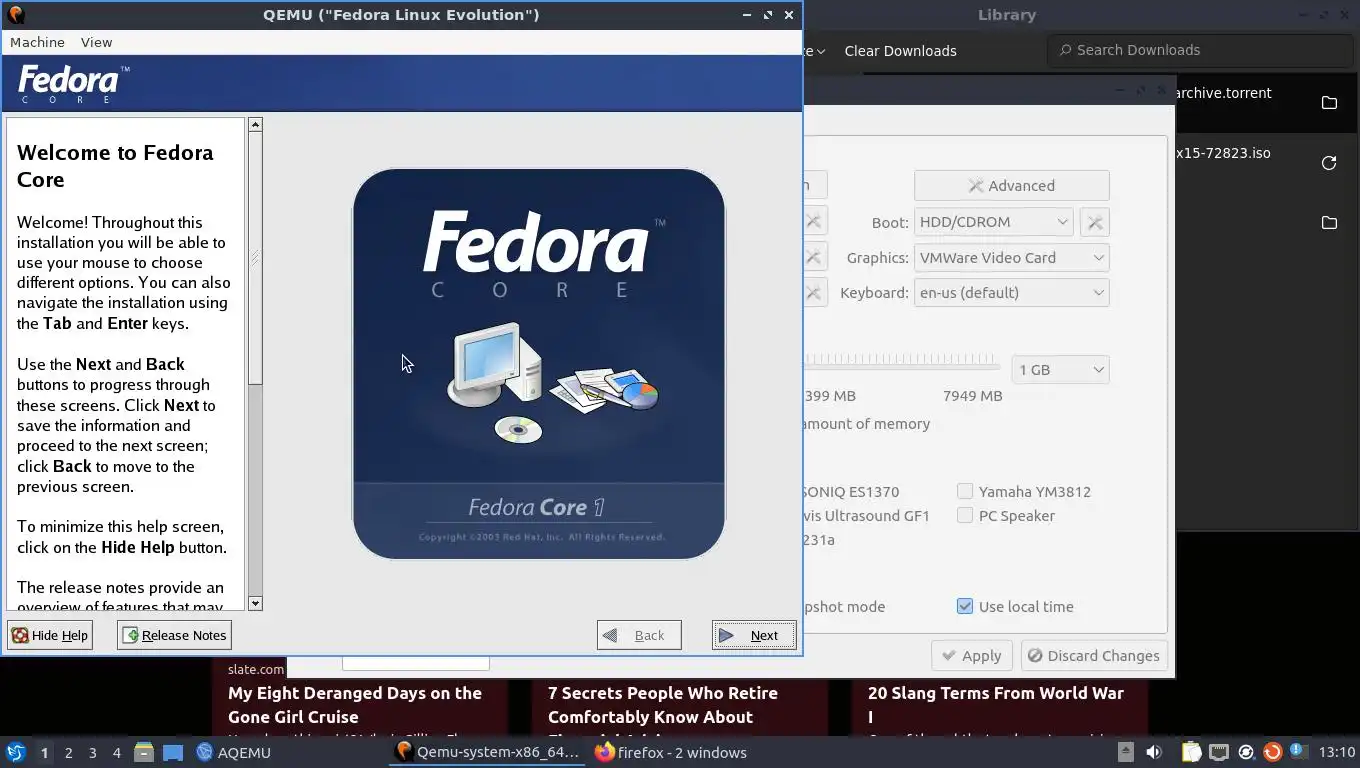The image size is (1360, 768).
Task: Switch to workspace 4 in taskbar
Action: (116, 752)
